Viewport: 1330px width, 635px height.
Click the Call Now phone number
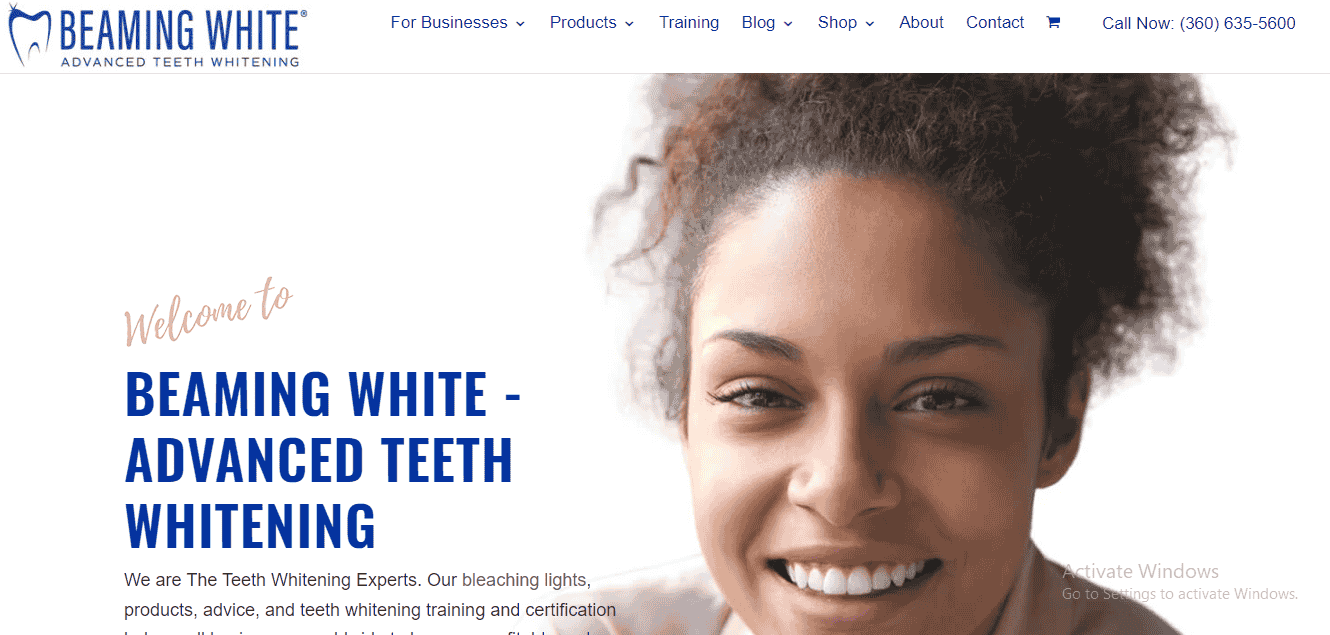1199,23
